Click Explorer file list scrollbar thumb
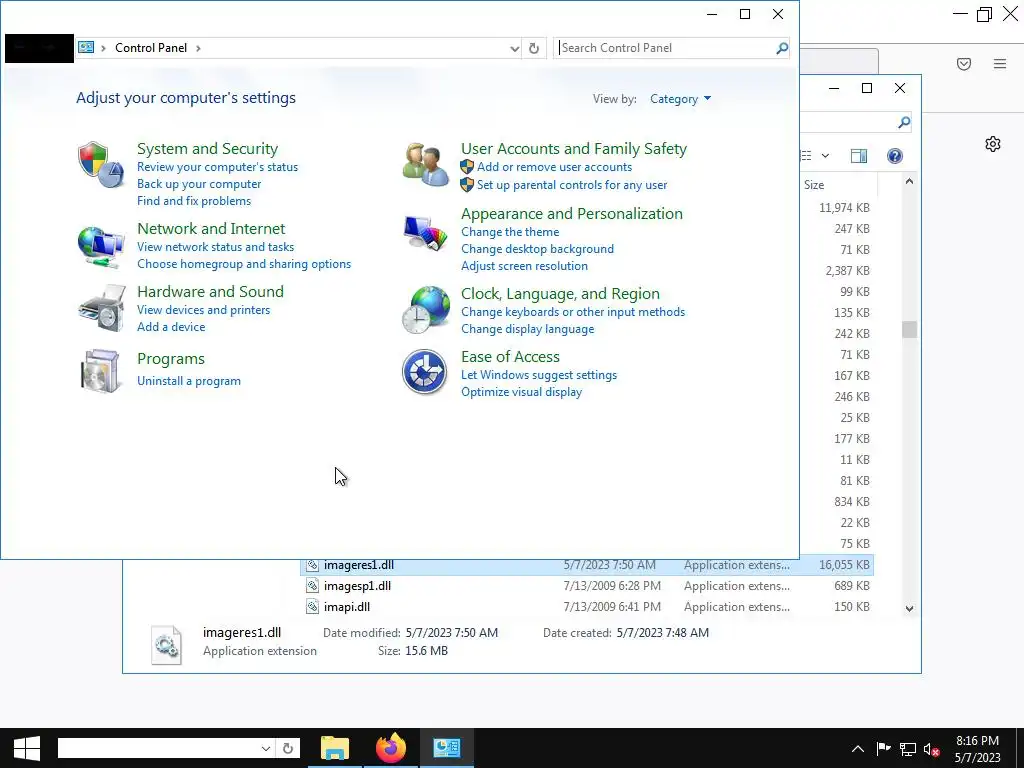The width and height of the screenshot is (1024, 768). click(x=909, y=330)
